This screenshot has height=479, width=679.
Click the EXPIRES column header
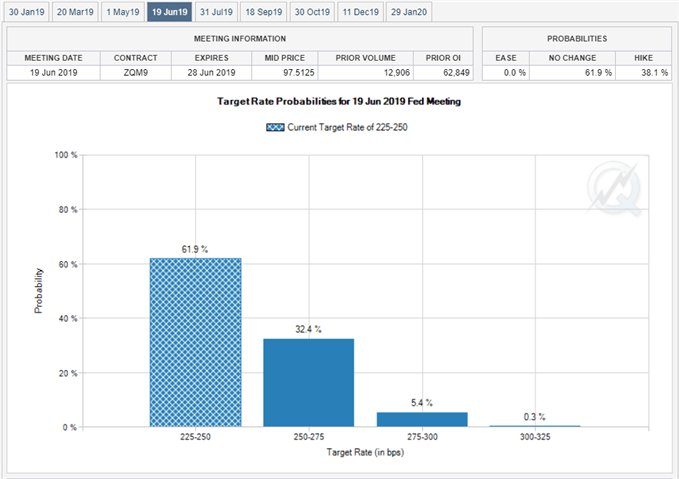coord(211,58)
